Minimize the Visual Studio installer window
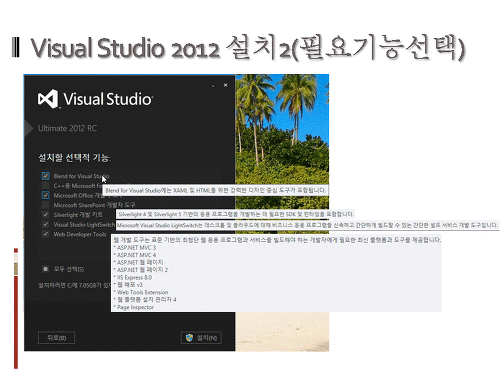The width and height of the screenshot is (500, 375). (x=213, y=86)
